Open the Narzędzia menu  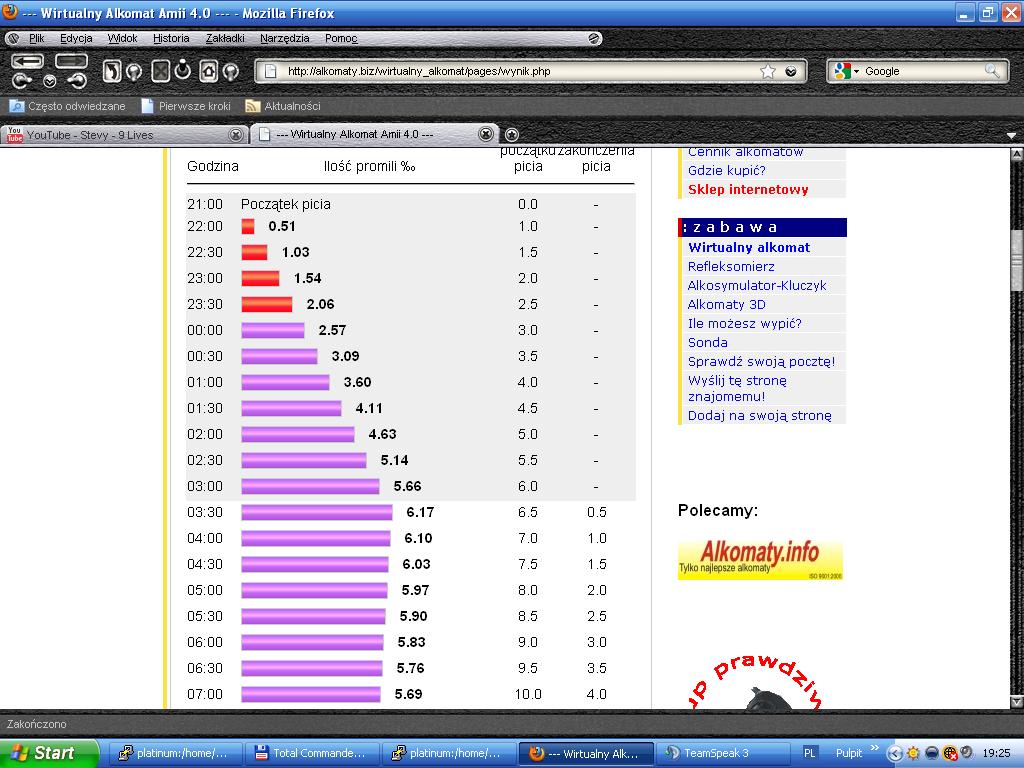pyautogui.click(x=284, y=38)
